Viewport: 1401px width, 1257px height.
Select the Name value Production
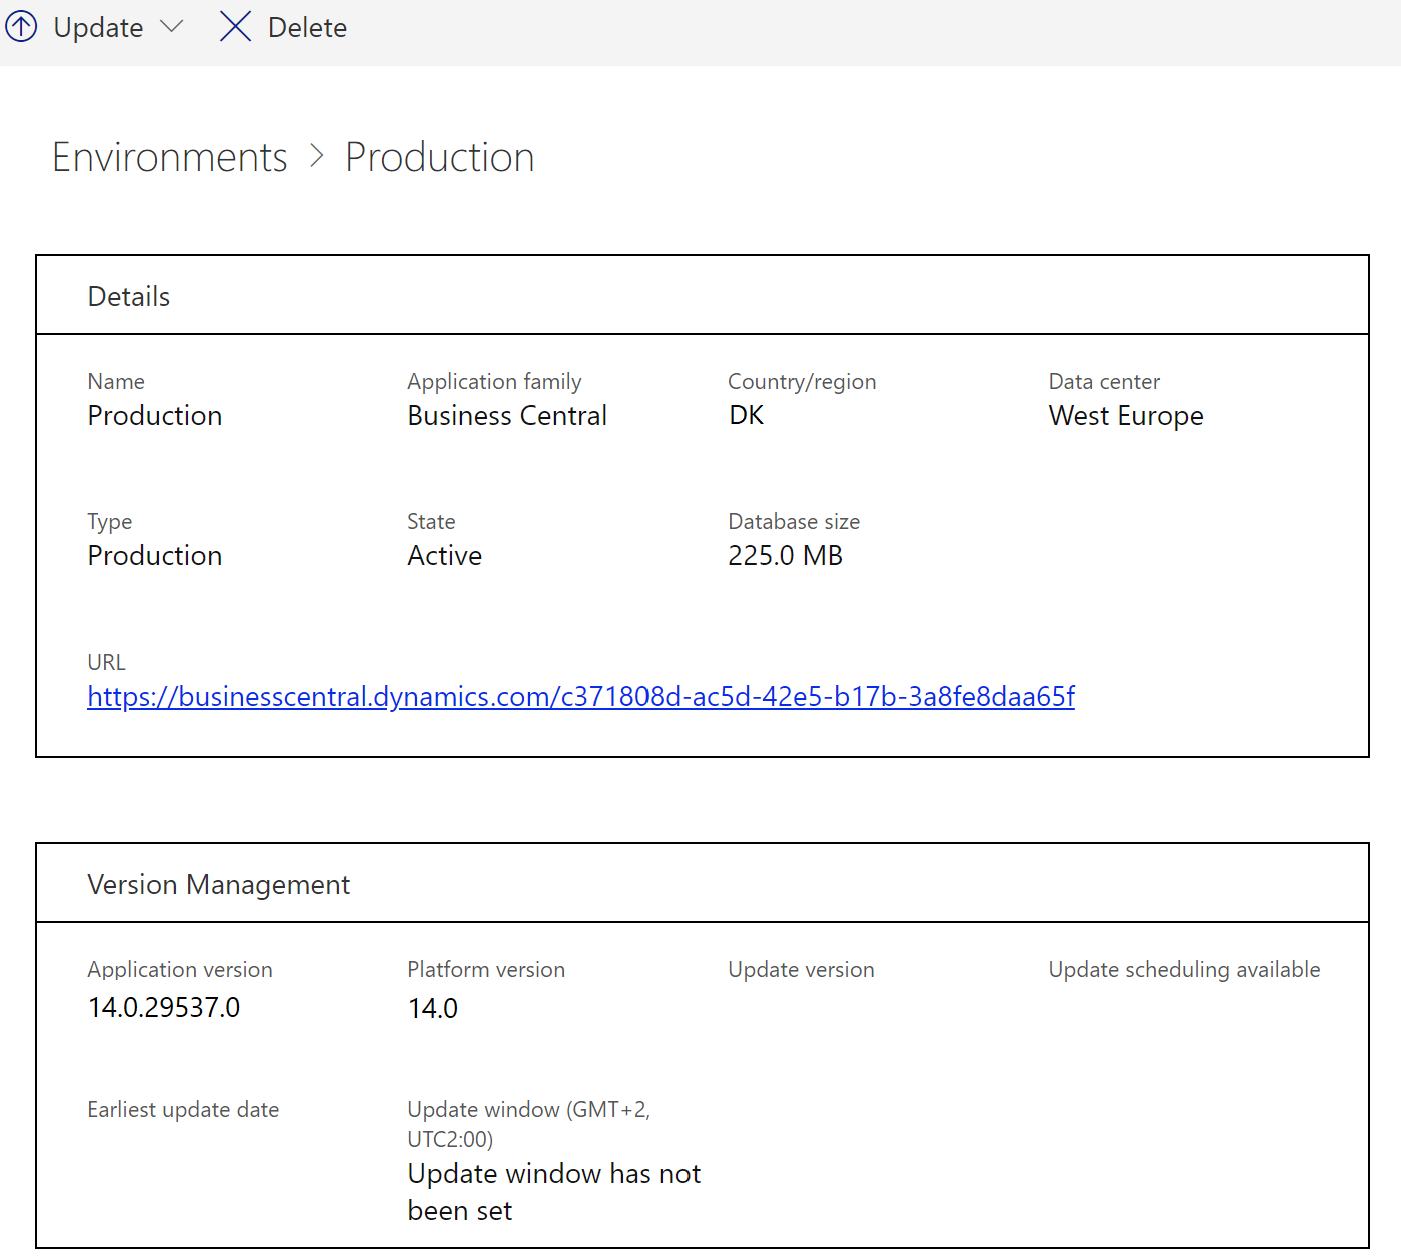[155, 415]
